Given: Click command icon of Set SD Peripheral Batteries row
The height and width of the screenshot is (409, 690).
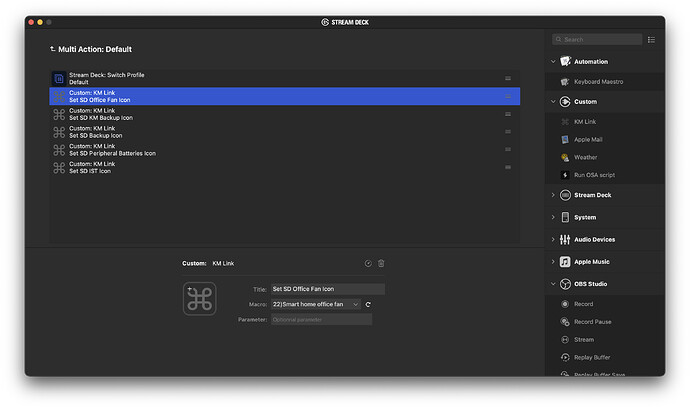Looking at the screenshot, I should point(59,150).
